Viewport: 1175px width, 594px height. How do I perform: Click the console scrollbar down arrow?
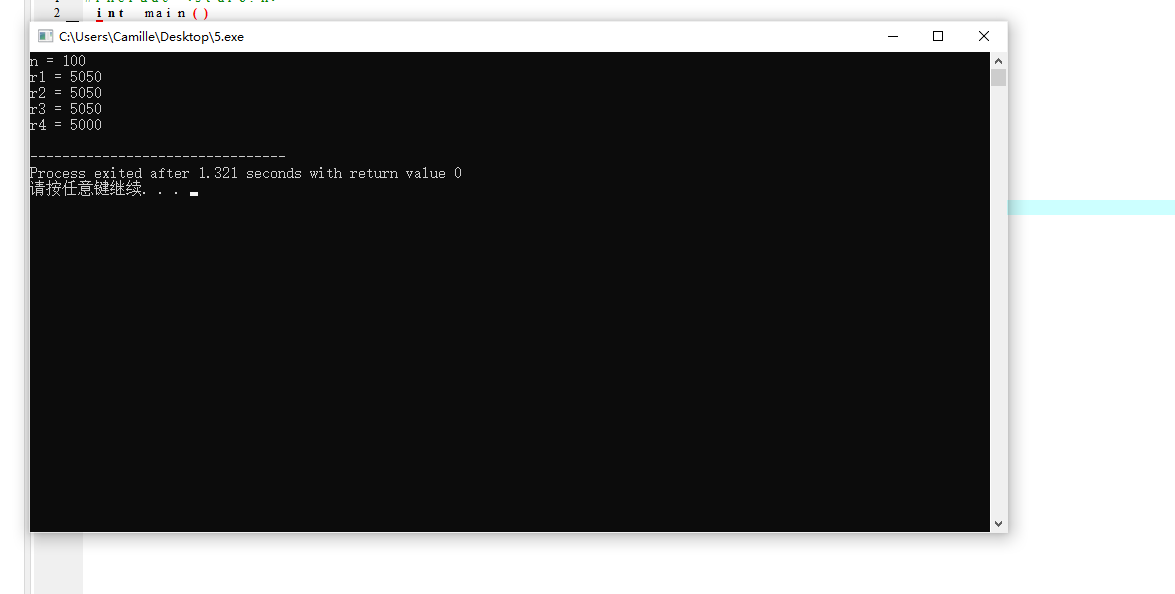tap(998, 524)
